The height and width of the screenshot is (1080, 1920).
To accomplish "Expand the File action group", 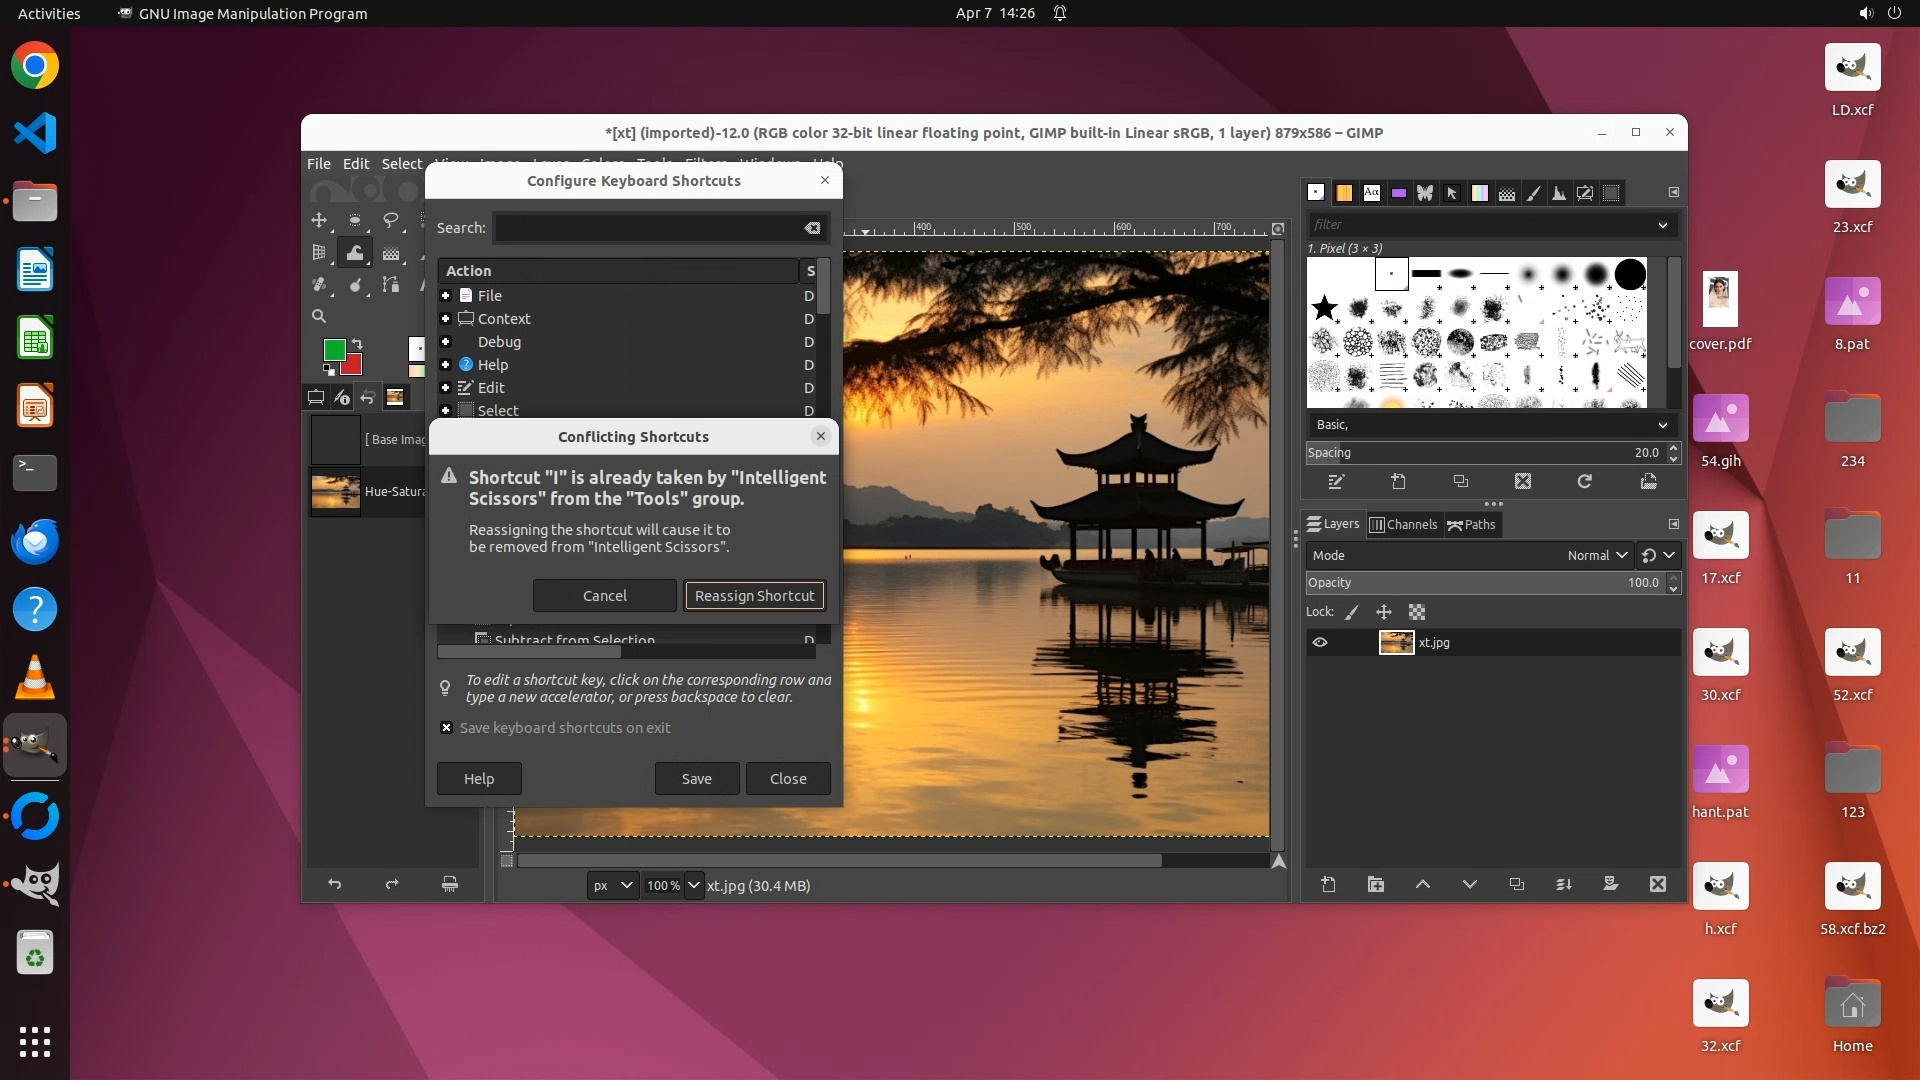I will tap(446, 296).
